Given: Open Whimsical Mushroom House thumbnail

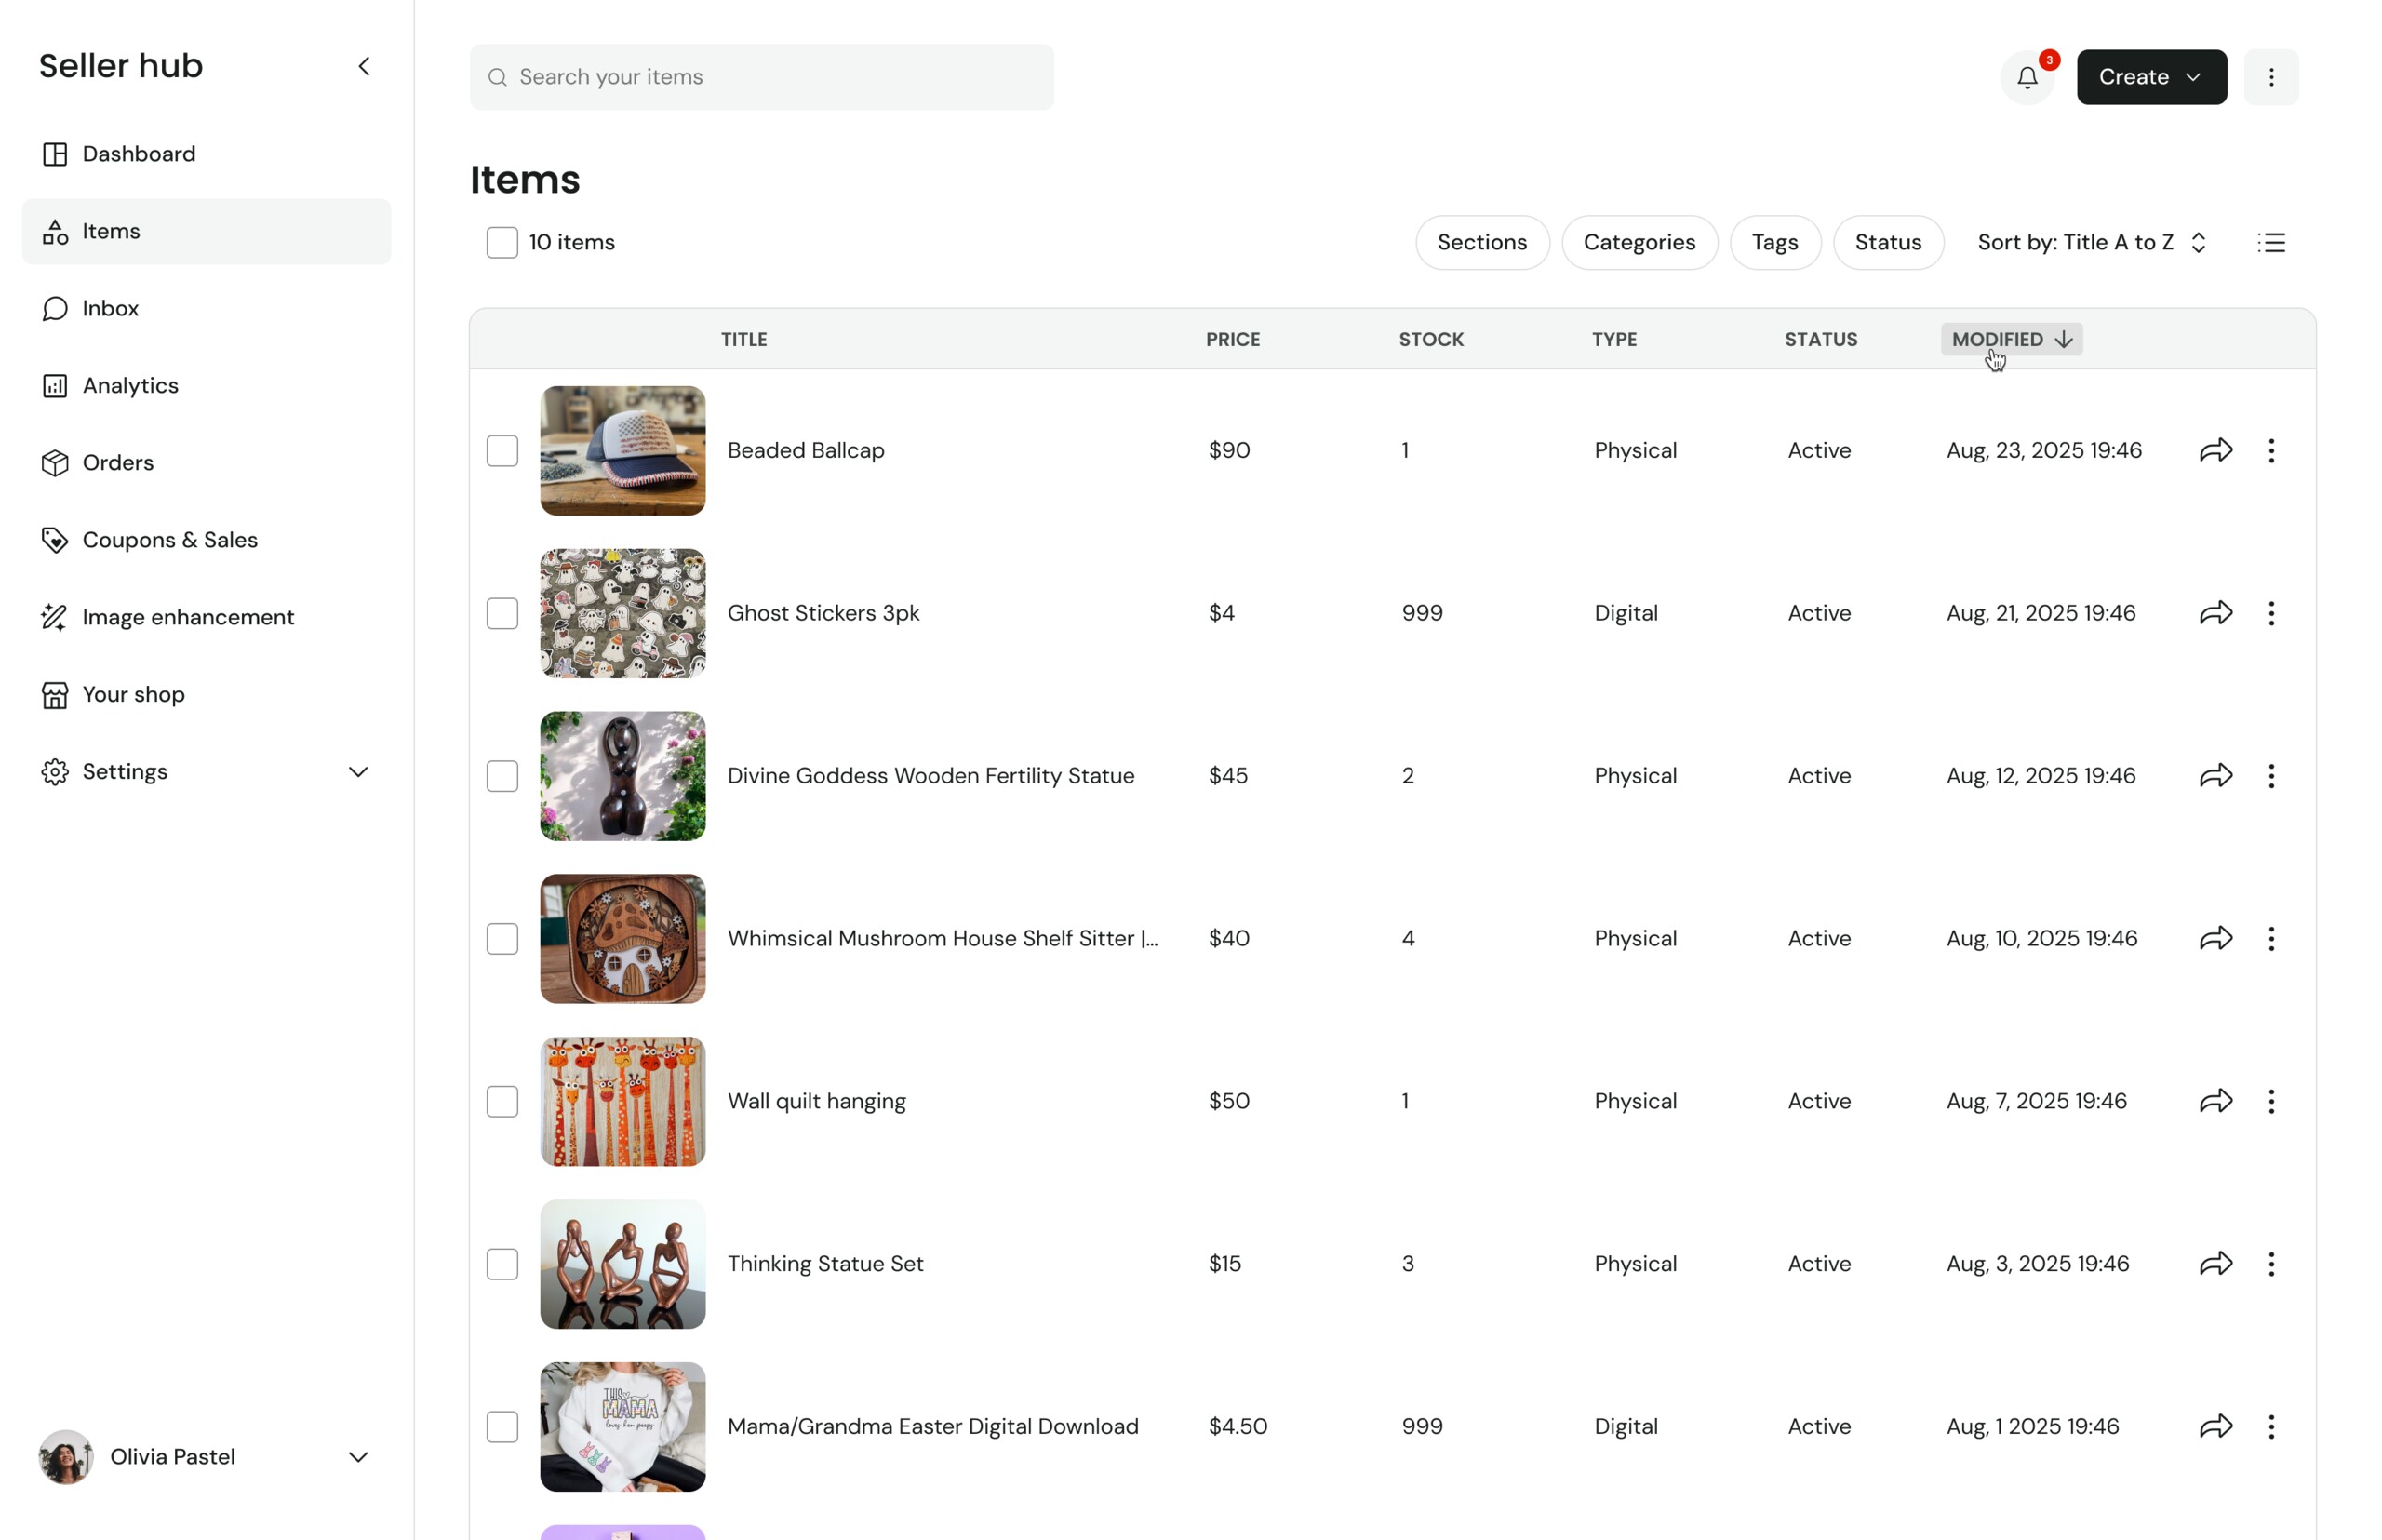Looking at the screenshot, I should 622,939.
